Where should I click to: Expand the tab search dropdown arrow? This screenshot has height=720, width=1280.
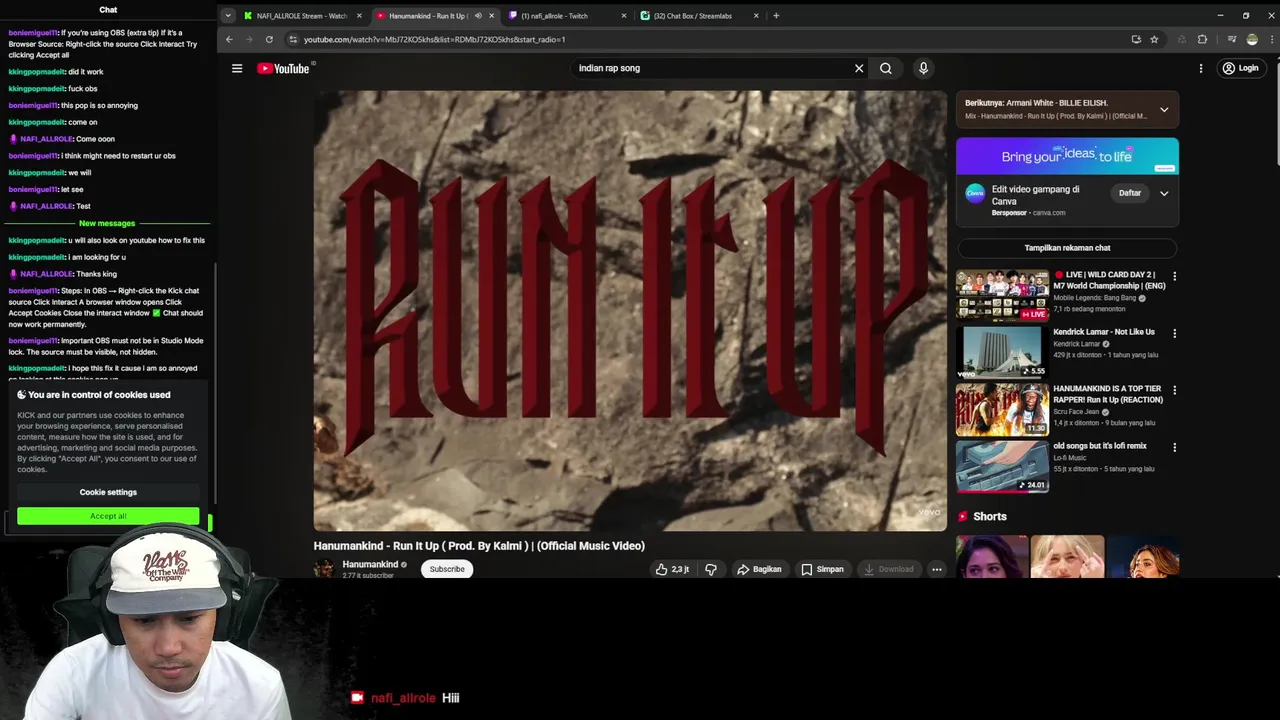tap(228, 15)
